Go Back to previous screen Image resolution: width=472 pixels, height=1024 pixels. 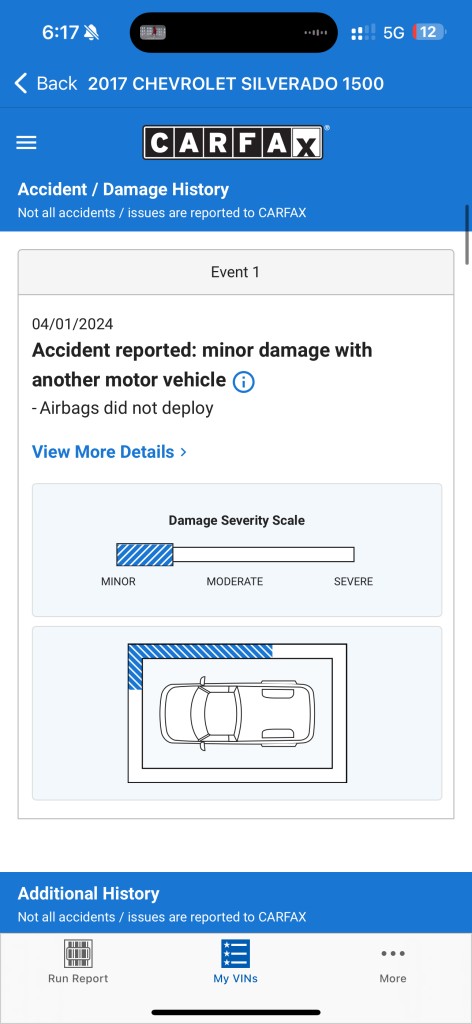tap(46, 84)
